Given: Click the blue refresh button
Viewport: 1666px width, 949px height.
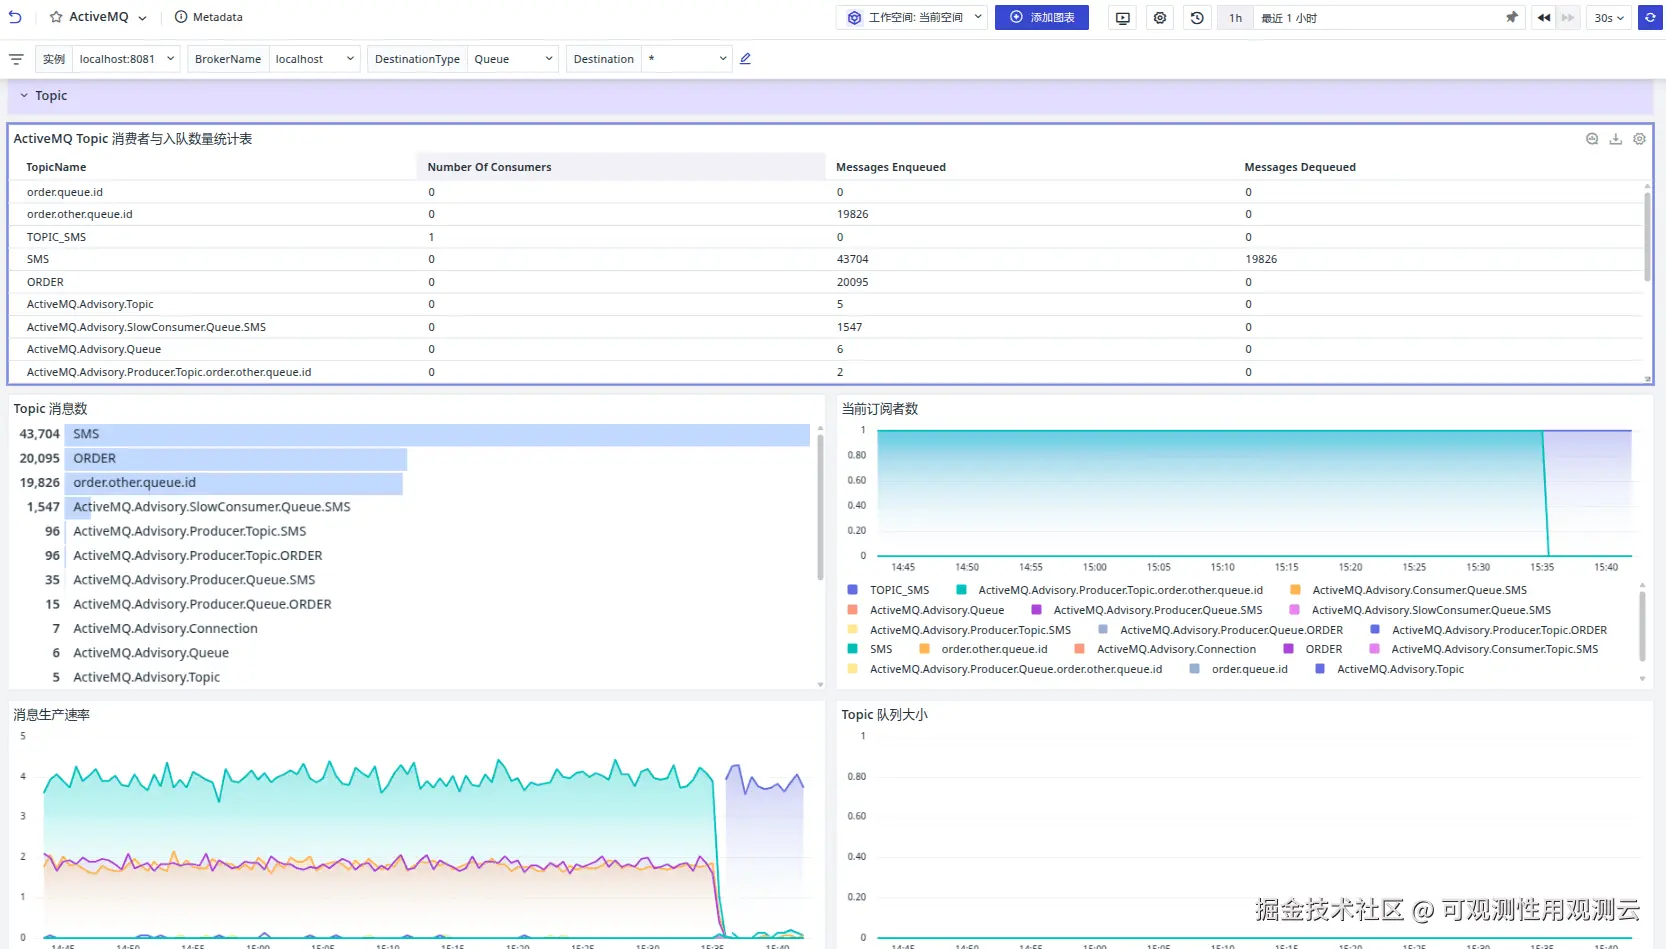Looking at the screenshot, I should [1650, 18].
